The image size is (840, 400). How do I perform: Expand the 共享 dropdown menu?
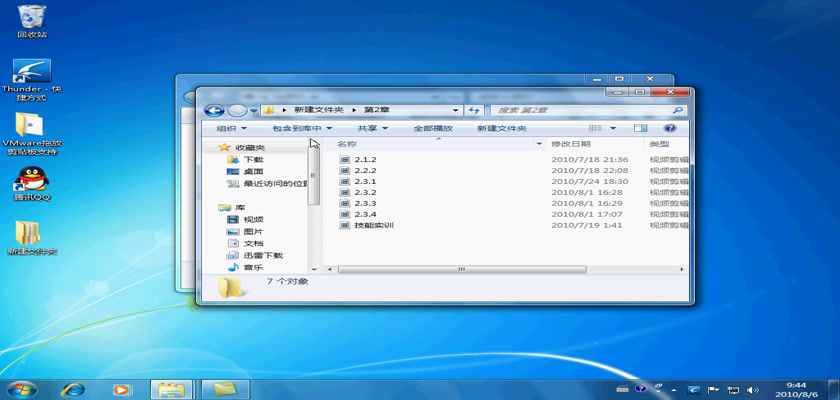(372, 128)
